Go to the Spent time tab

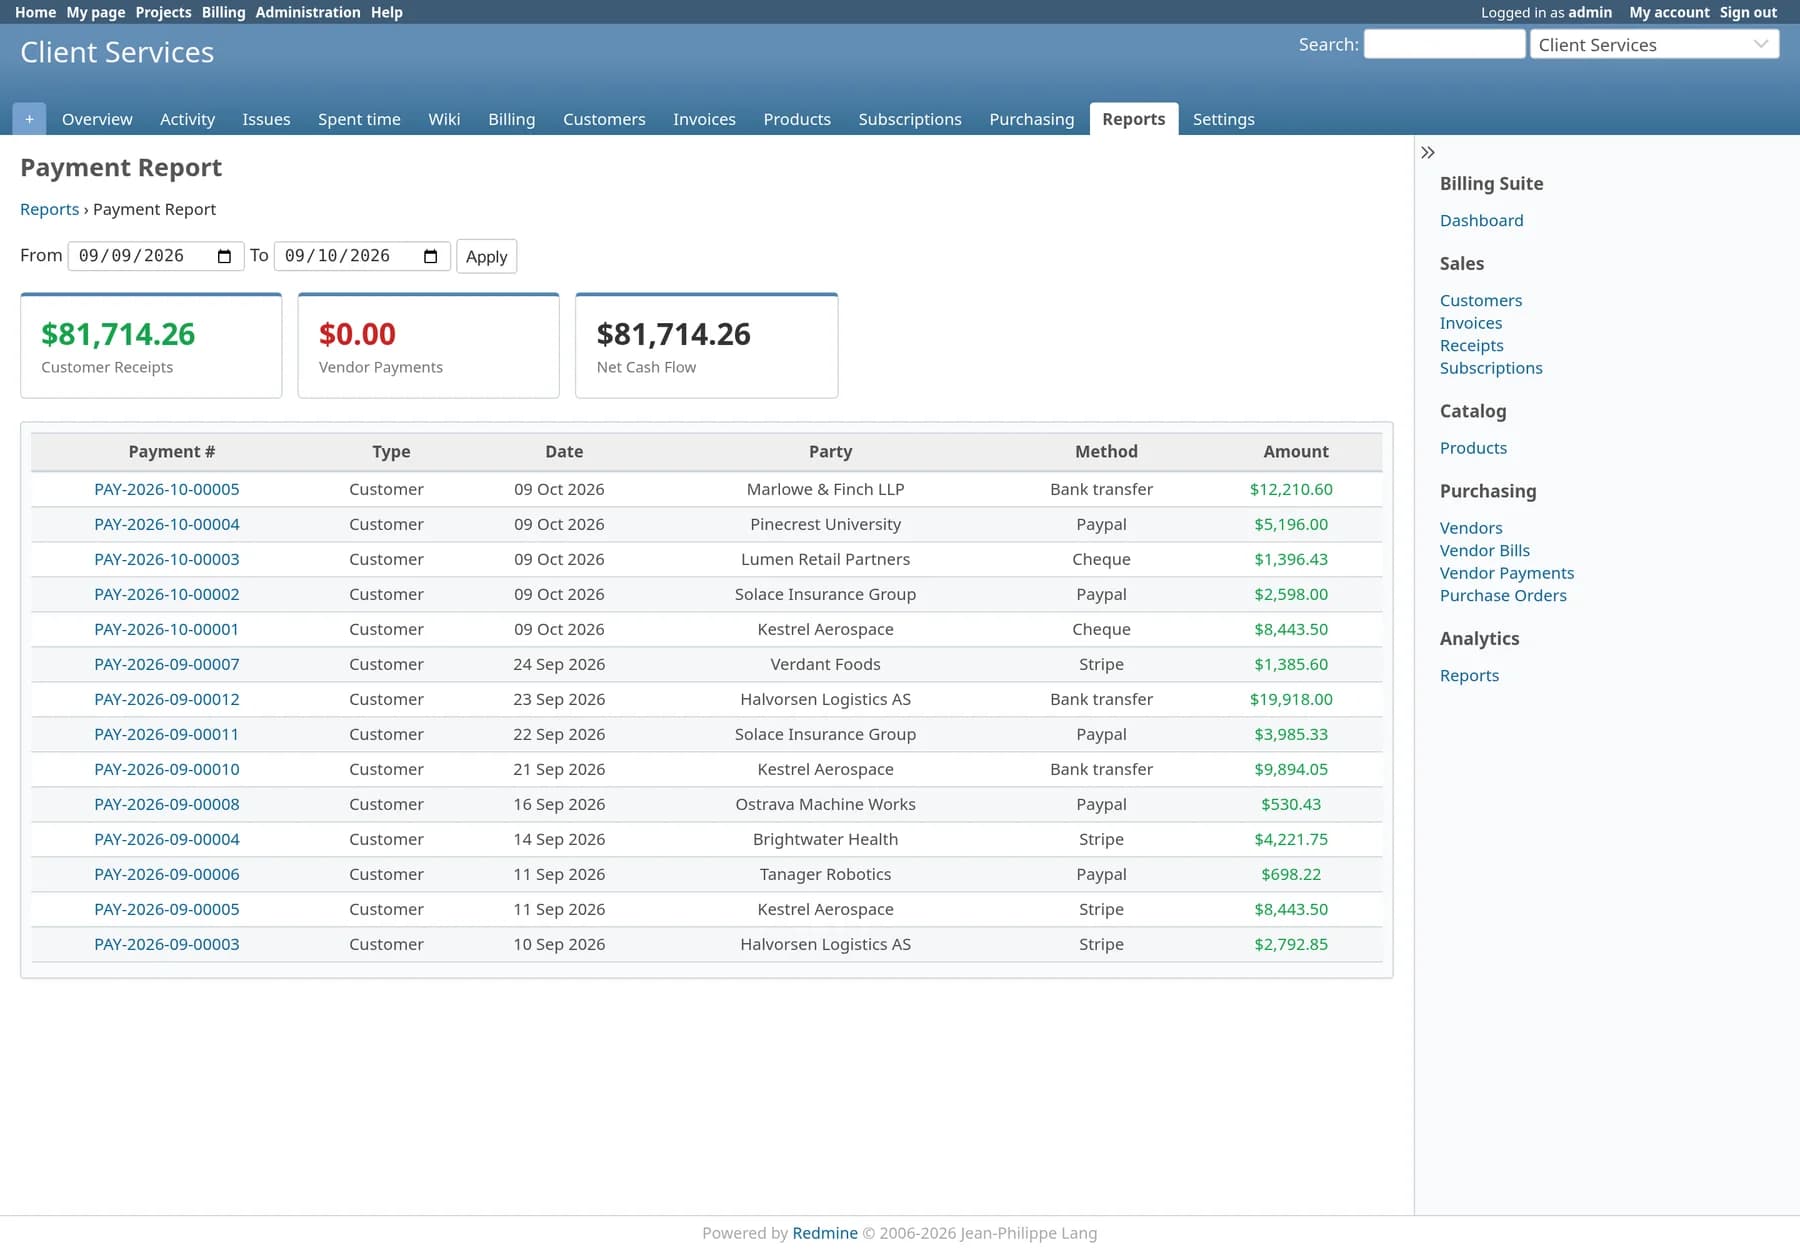[x=359, y=119]
